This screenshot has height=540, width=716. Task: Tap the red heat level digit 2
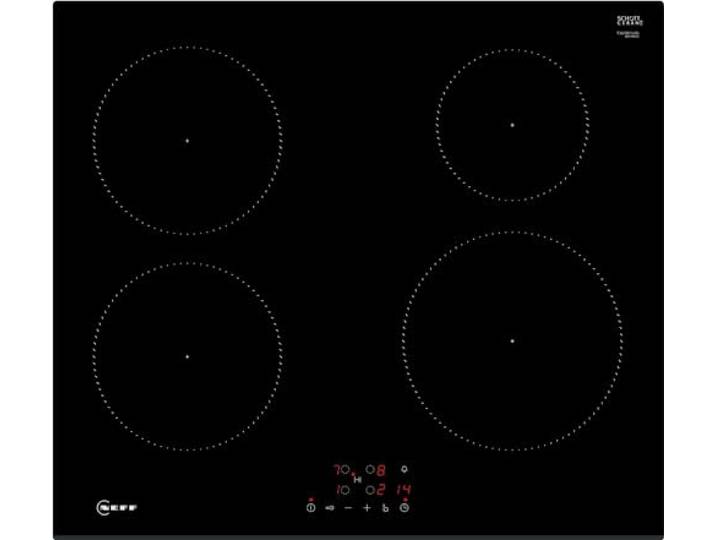[381, 490]
